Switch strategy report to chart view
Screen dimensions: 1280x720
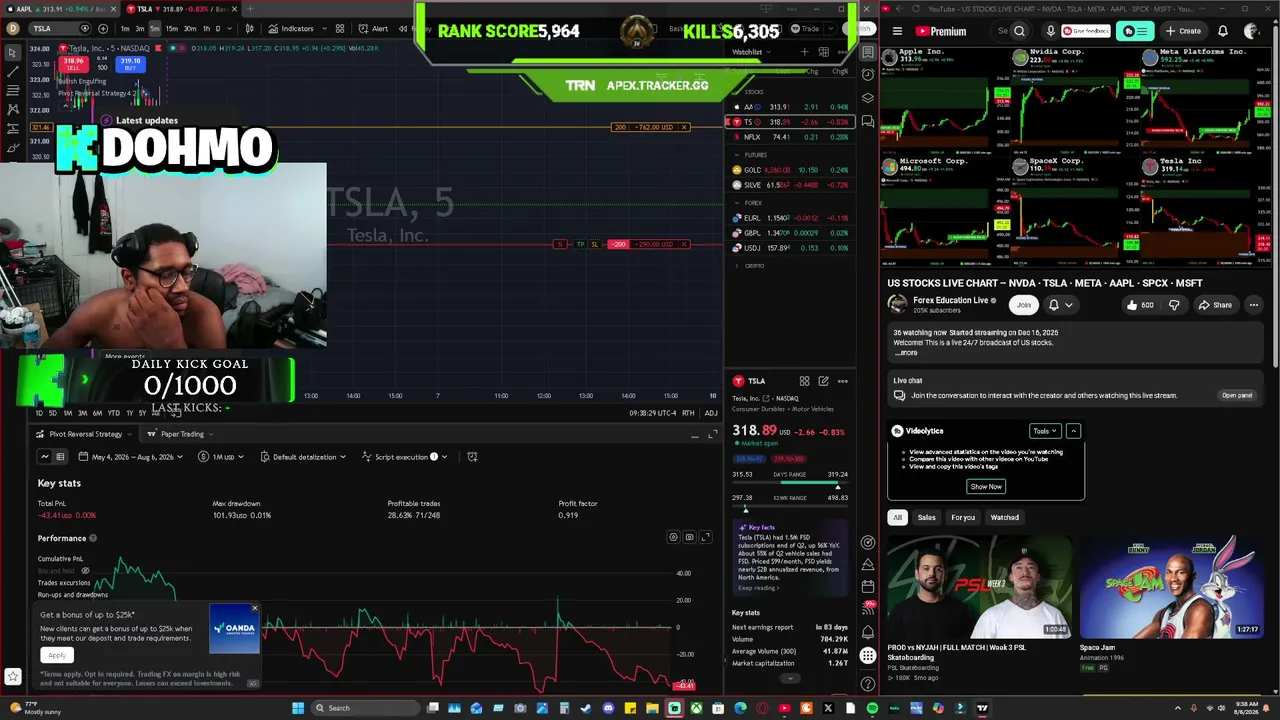coord(44,457)
